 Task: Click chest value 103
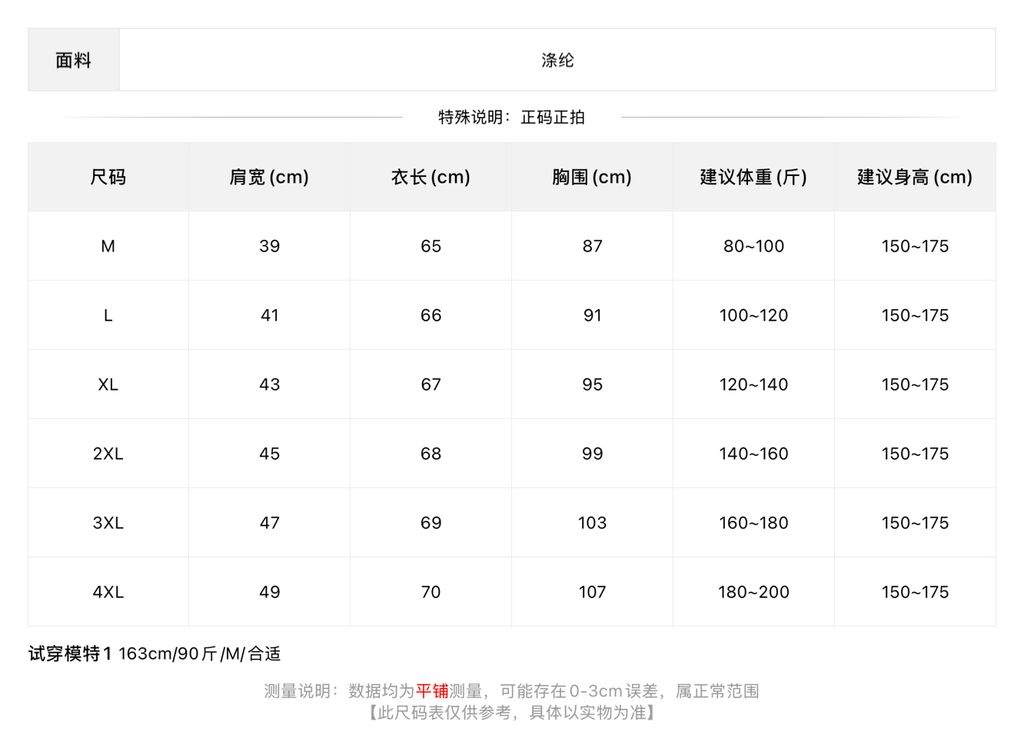click(592, 523)
